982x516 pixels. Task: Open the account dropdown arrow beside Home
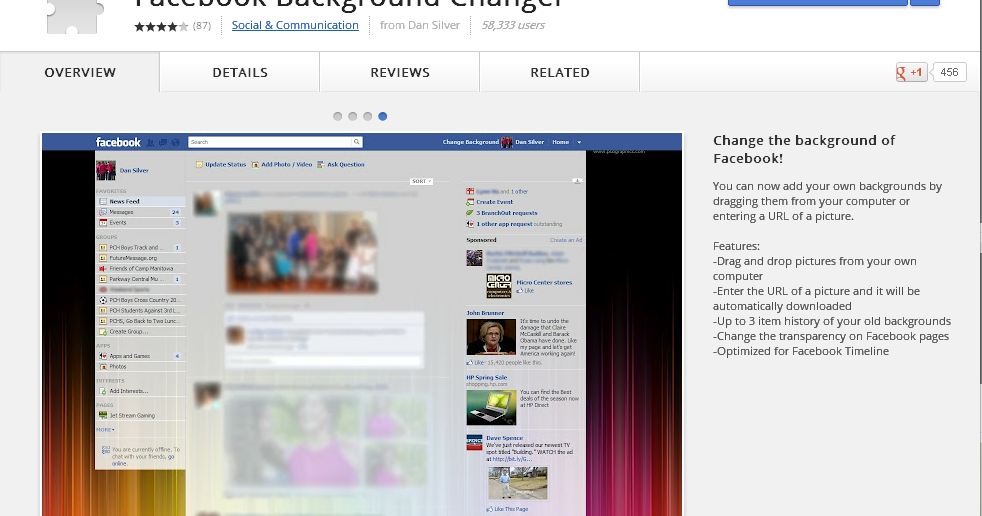[579, 142]
